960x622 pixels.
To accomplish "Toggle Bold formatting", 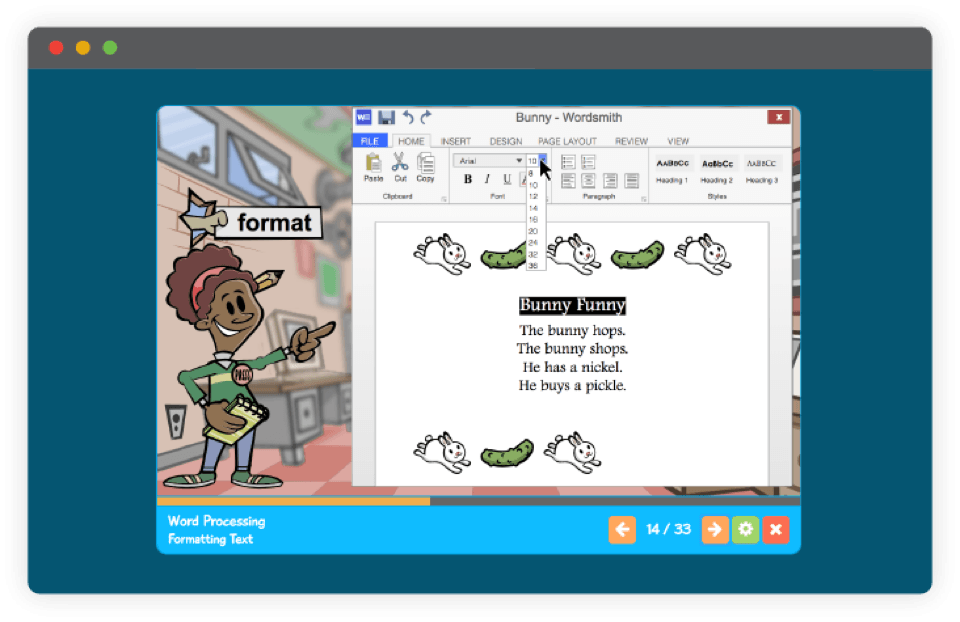I will point(467,180).
